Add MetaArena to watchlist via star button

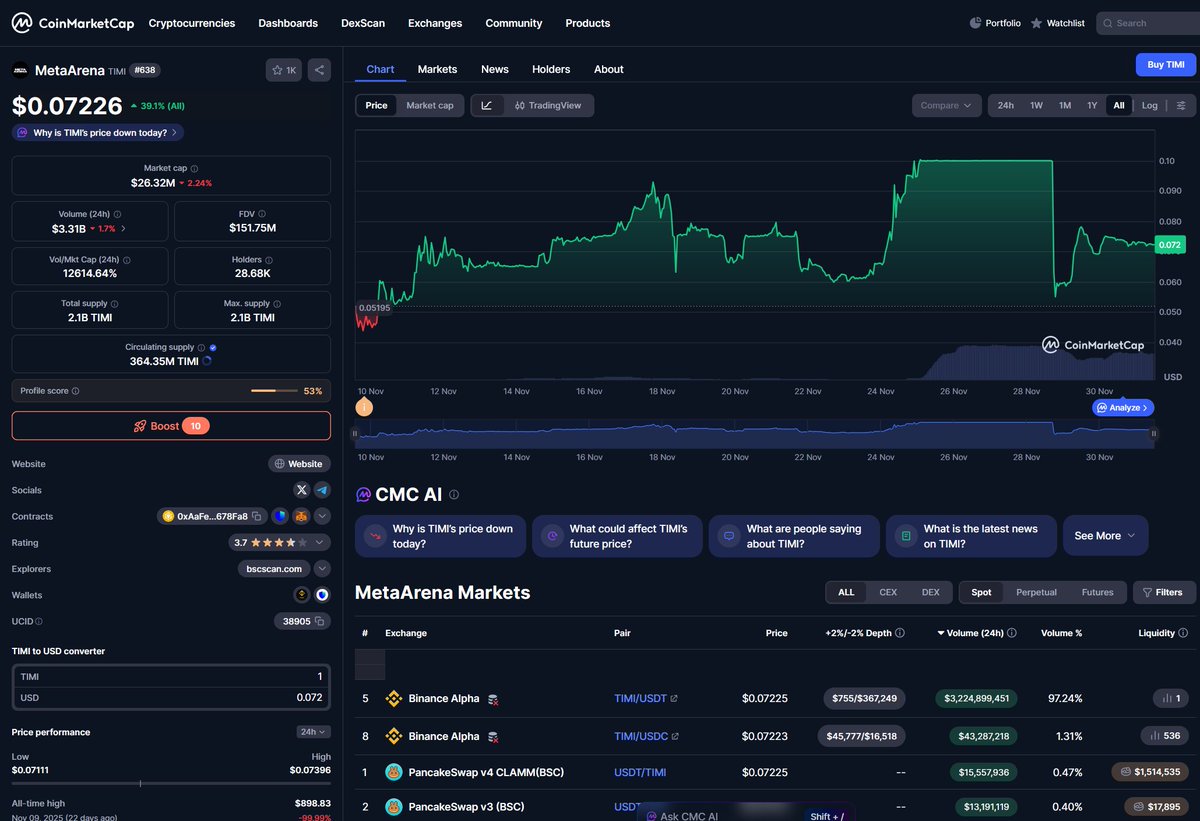[x=284, y=70]
